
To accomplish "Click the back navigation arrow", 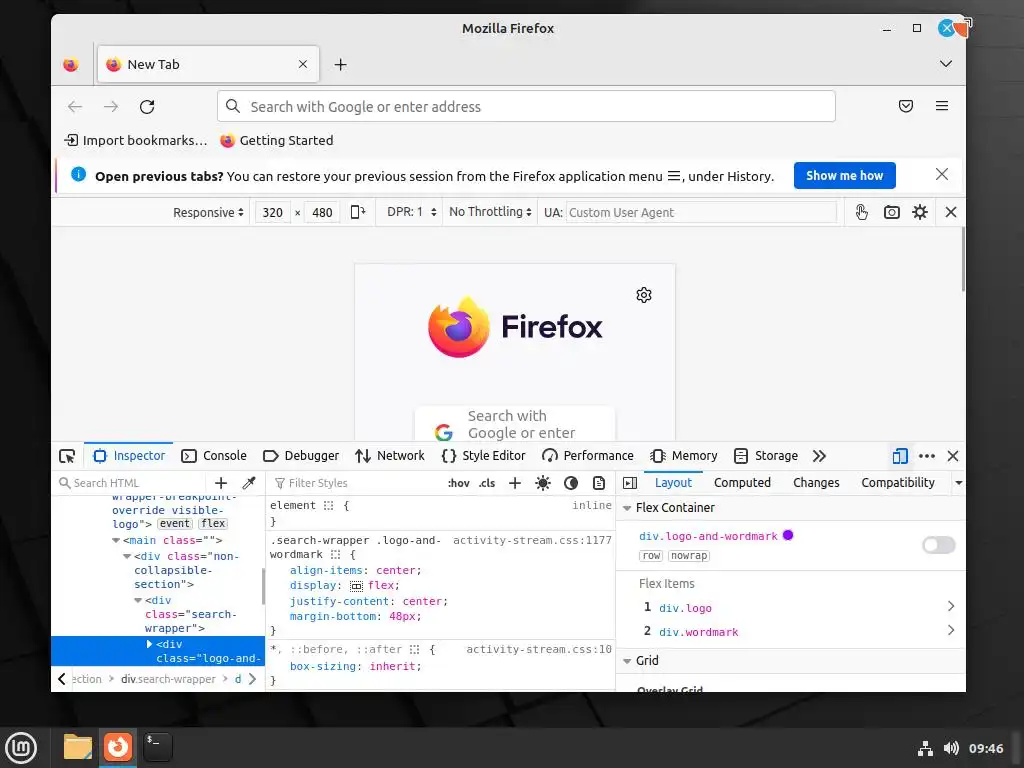I will [x=75, y=106].
